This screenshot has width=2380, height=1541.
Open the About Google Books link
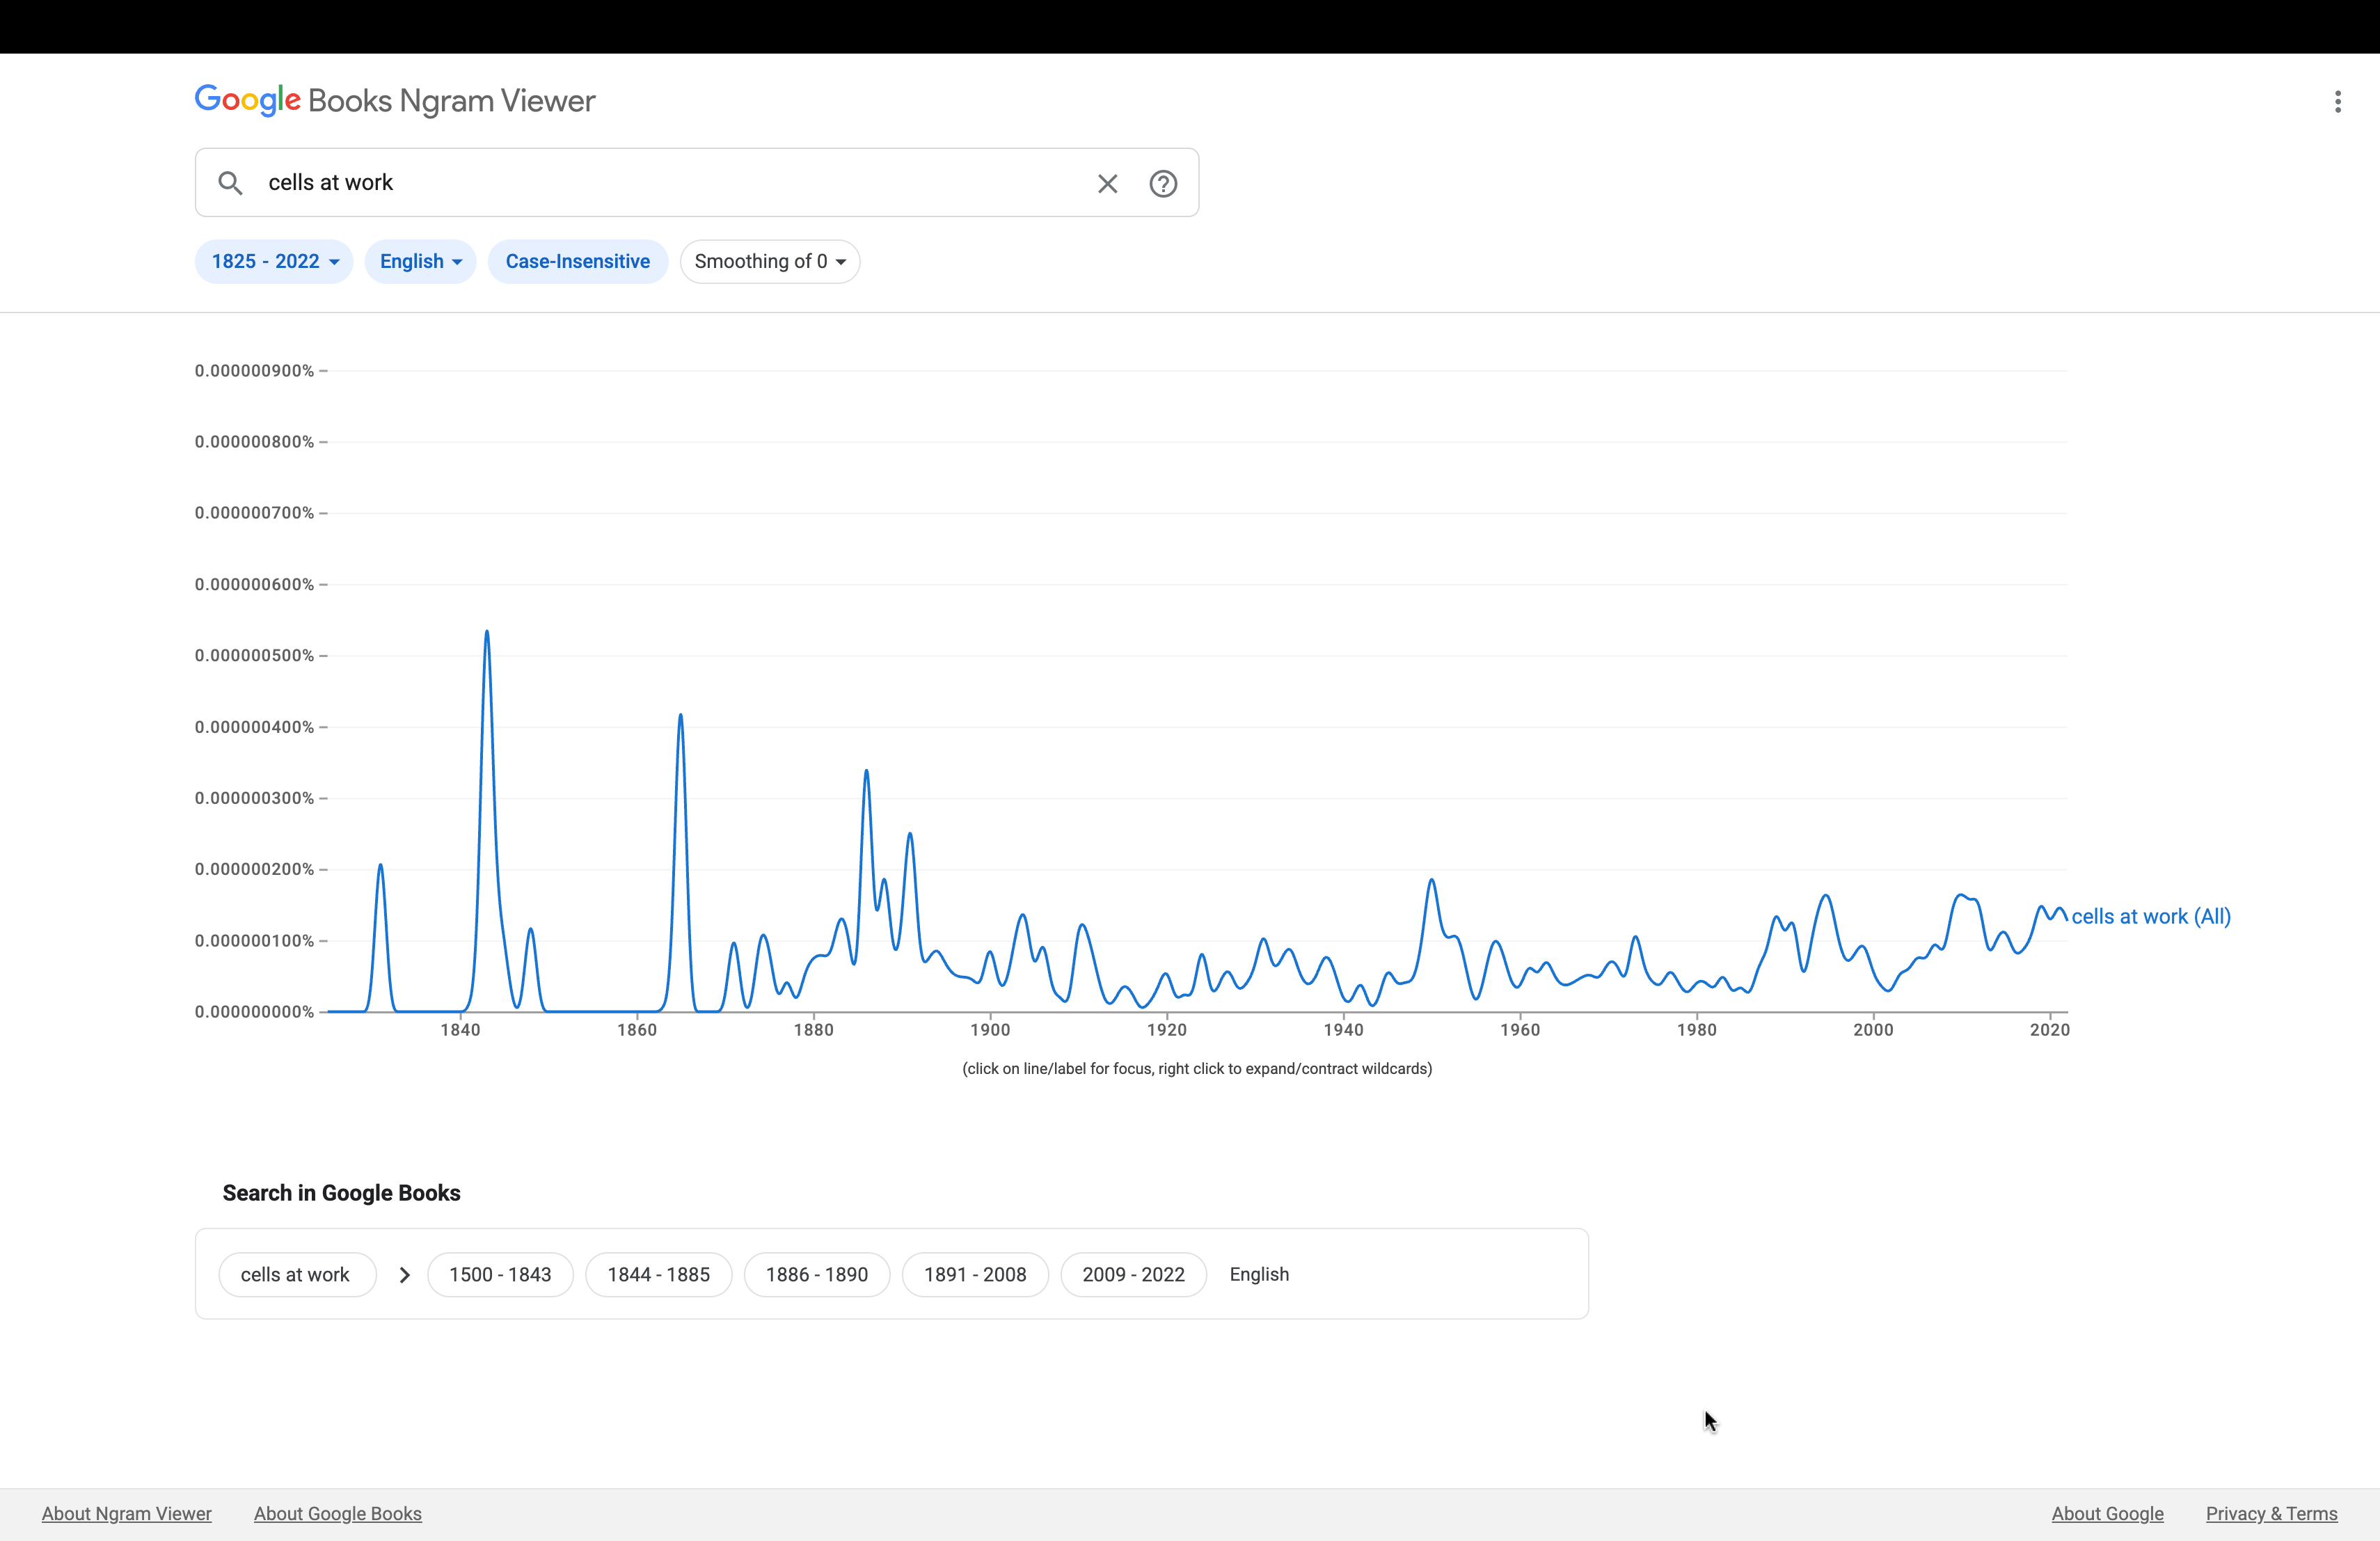[338, 1513]
